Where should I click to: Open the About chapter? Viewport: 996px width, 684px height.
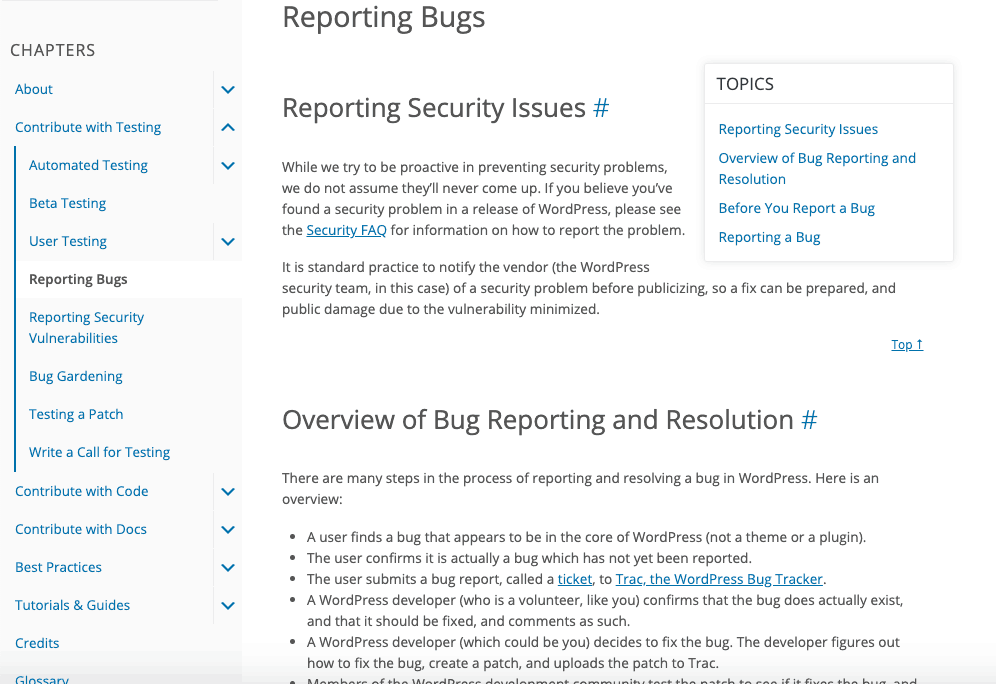[x=34, y=90]
